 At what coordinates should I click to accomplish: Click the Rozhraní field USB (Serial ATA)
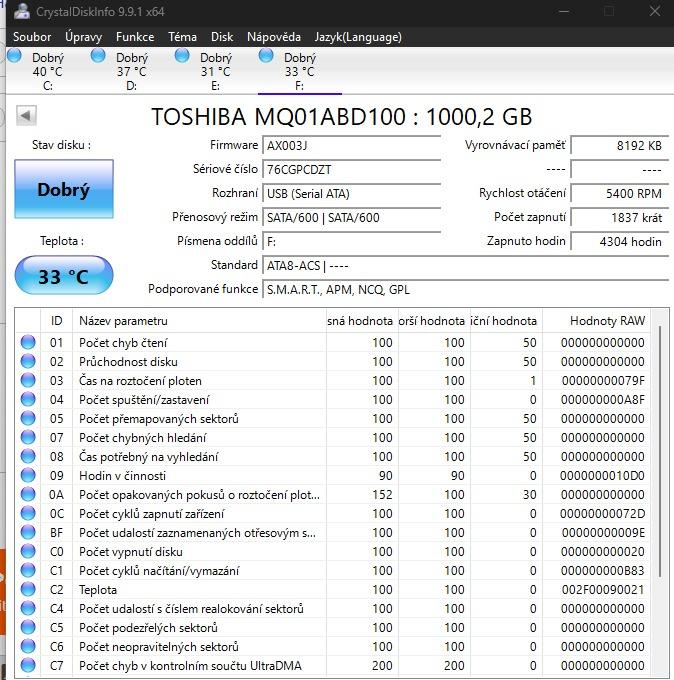tap(352, 193)
